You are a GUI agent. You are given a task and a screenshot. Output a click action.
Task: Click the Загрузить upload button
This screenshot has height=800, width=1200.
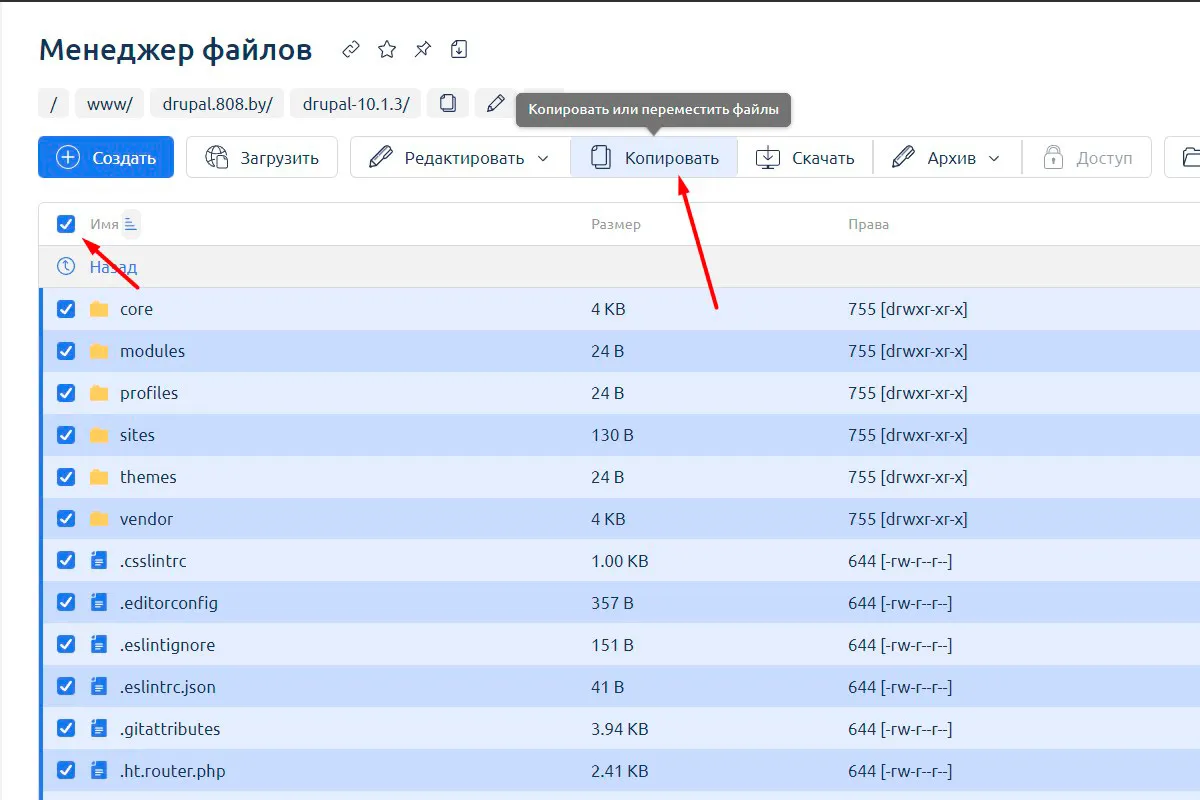tap(262, 158)
